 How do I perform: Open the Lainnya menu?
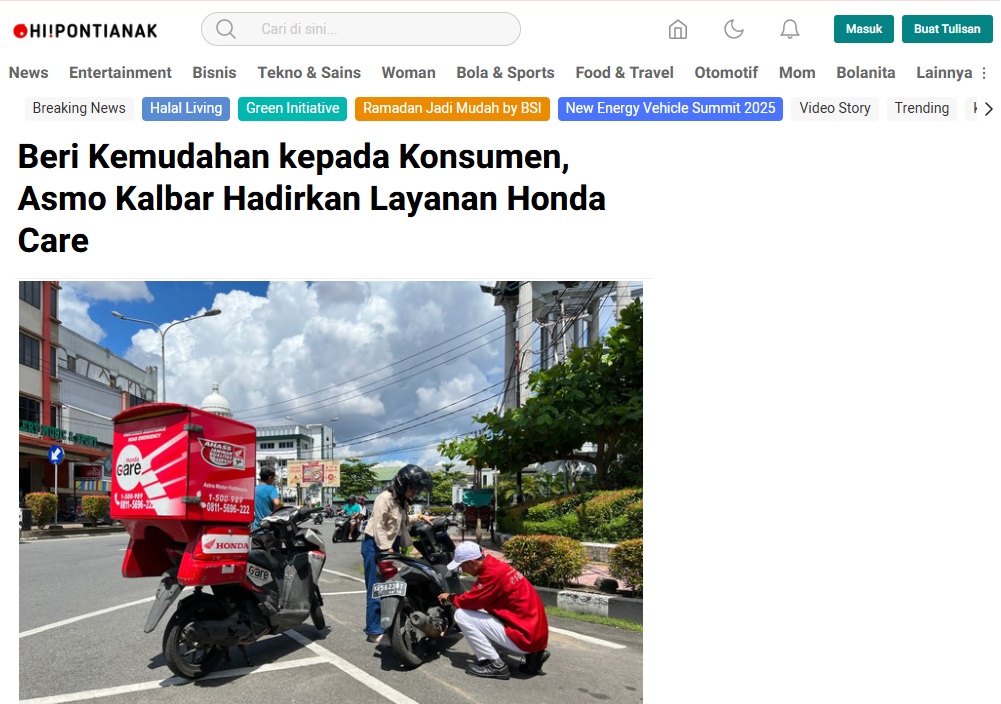pos(944,73)
